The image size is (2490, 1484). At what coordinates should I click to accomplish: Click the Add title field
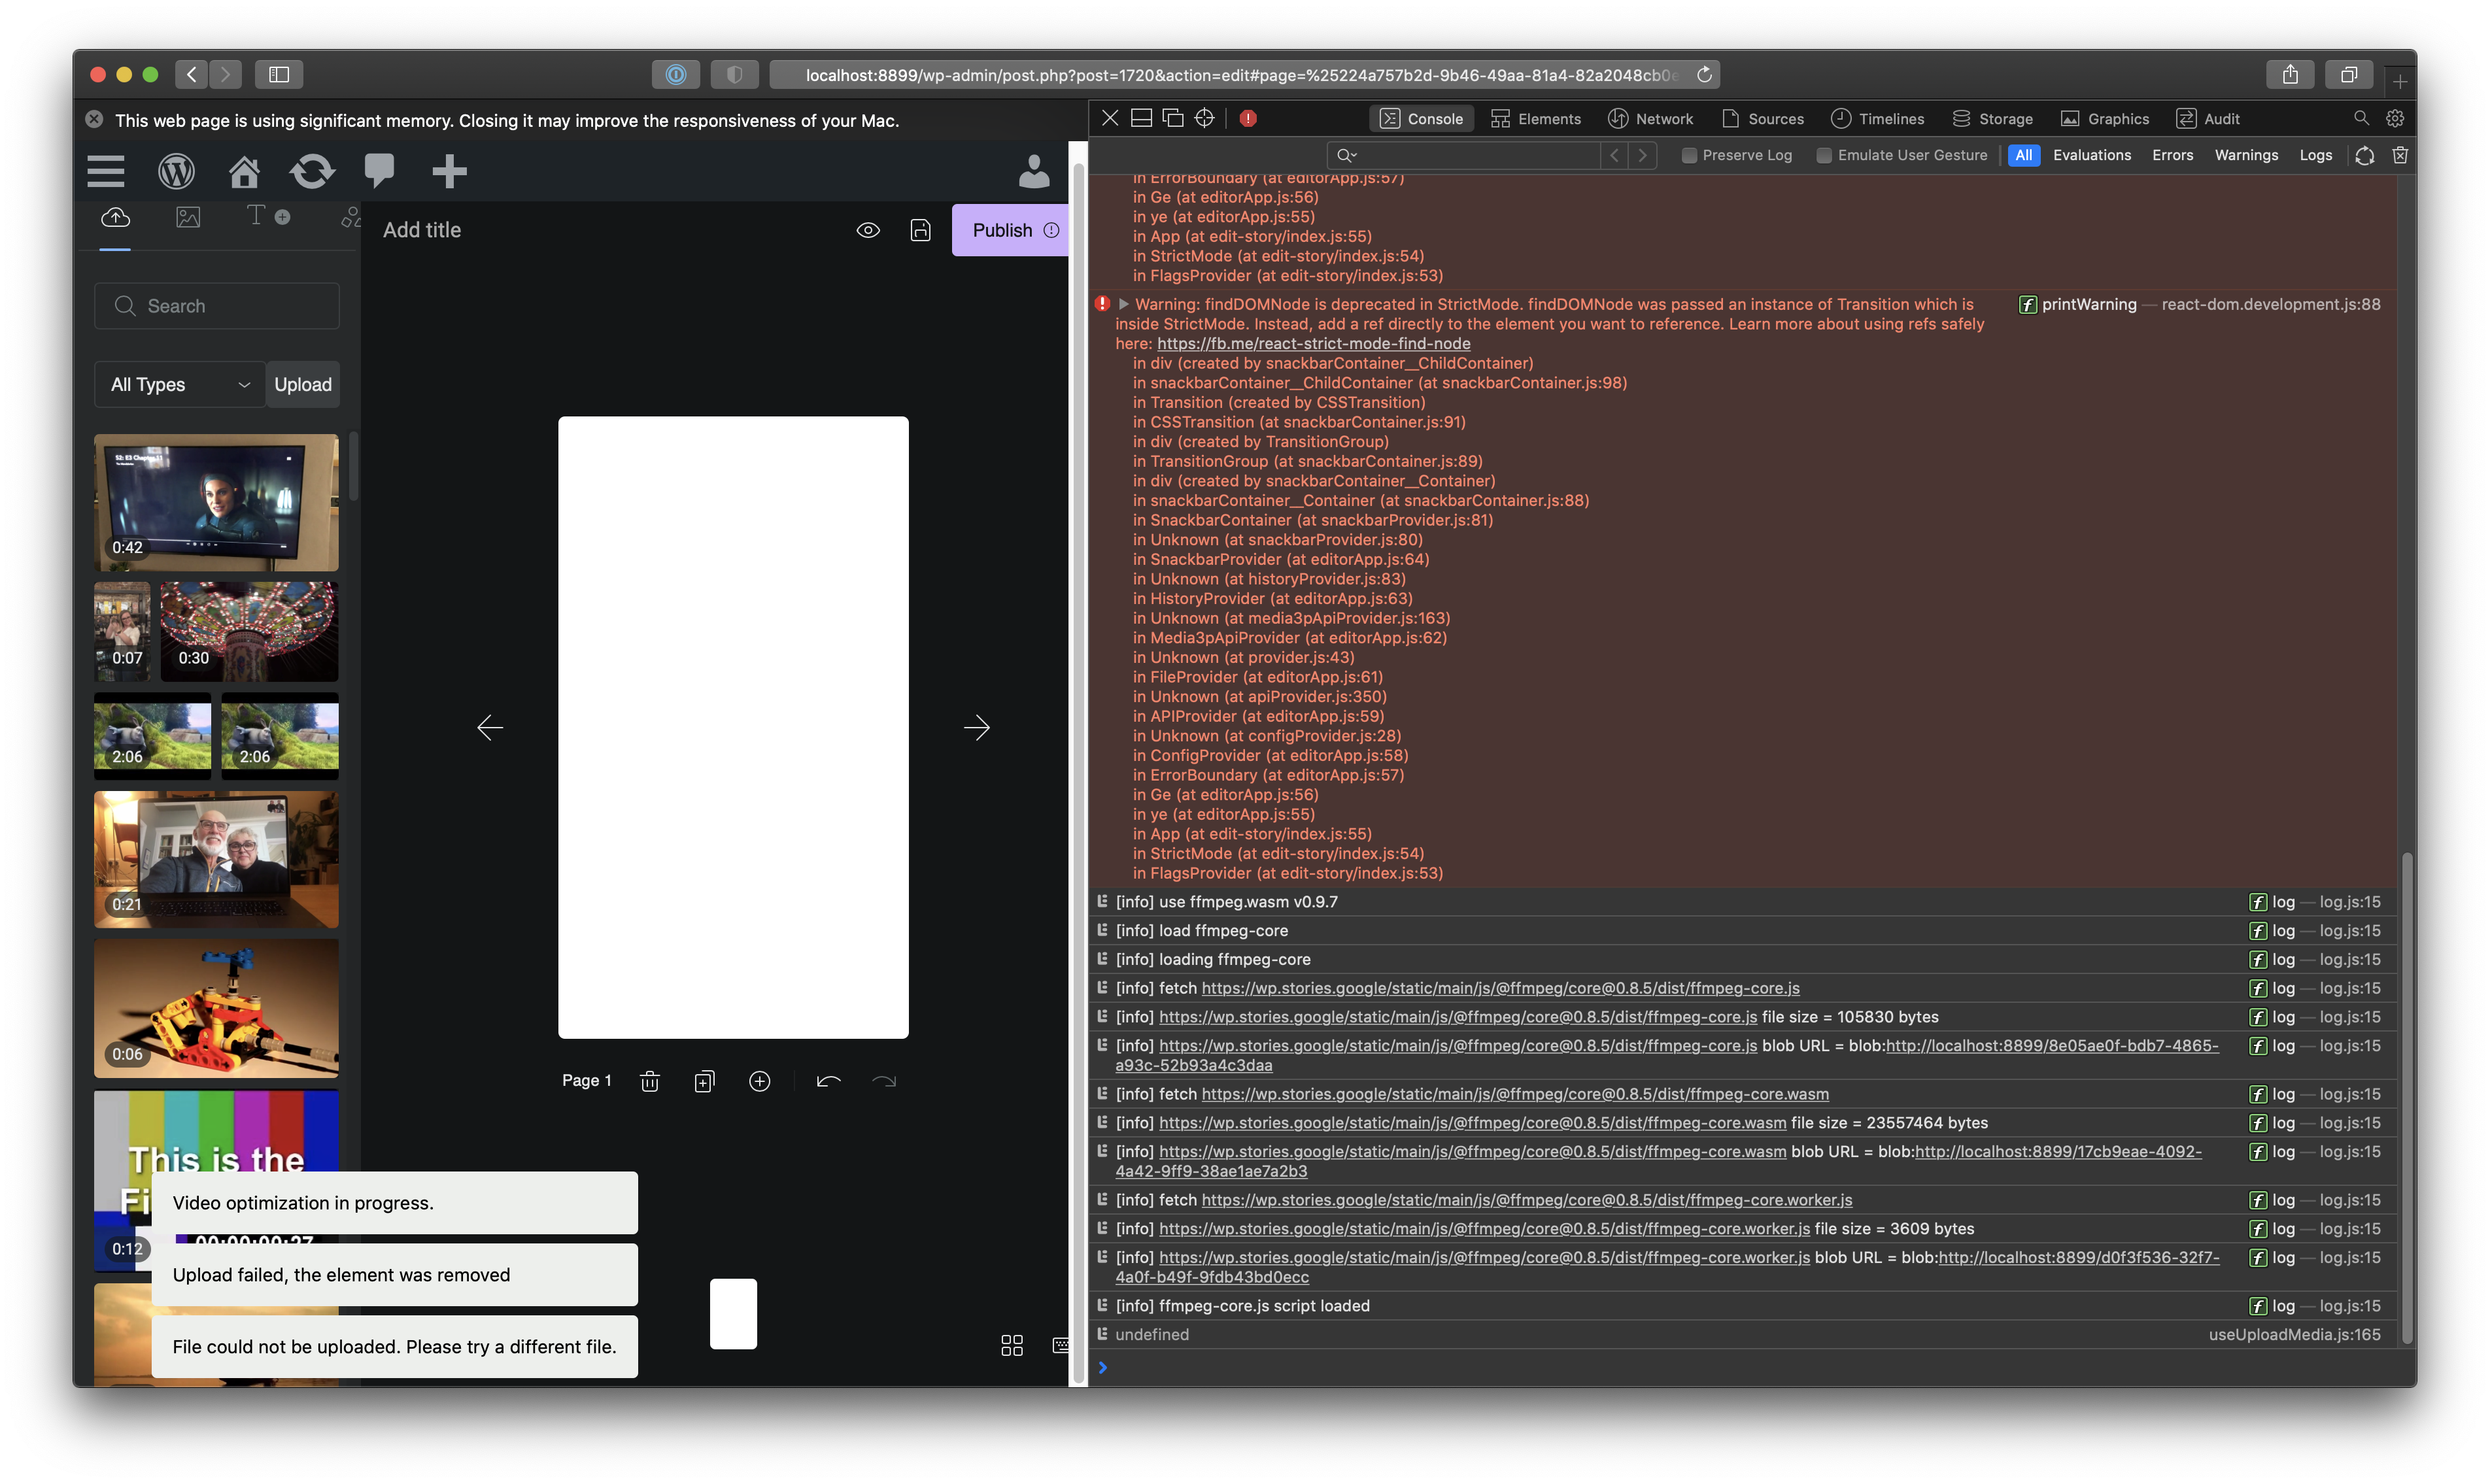tap(422, 230)
